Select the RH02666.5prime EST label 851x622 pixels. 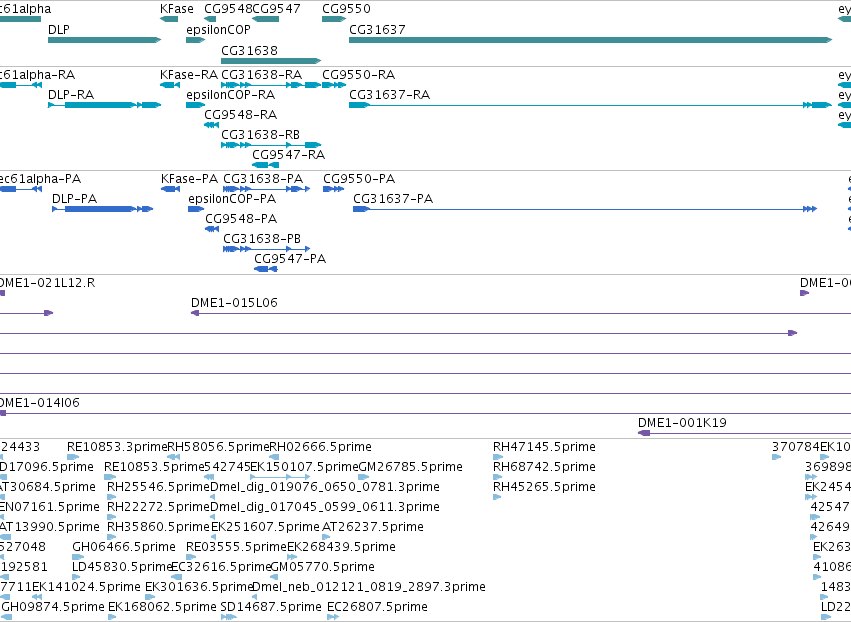321,447
